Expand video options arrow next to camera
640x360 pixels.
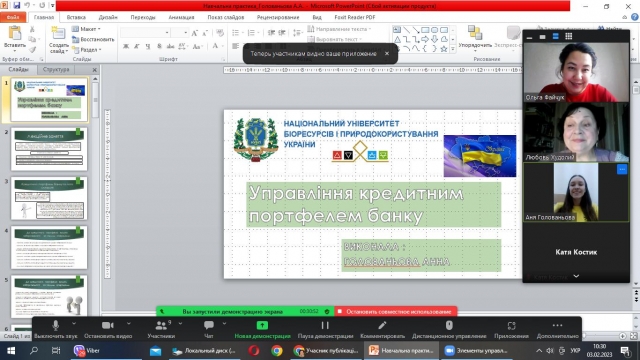129,323
